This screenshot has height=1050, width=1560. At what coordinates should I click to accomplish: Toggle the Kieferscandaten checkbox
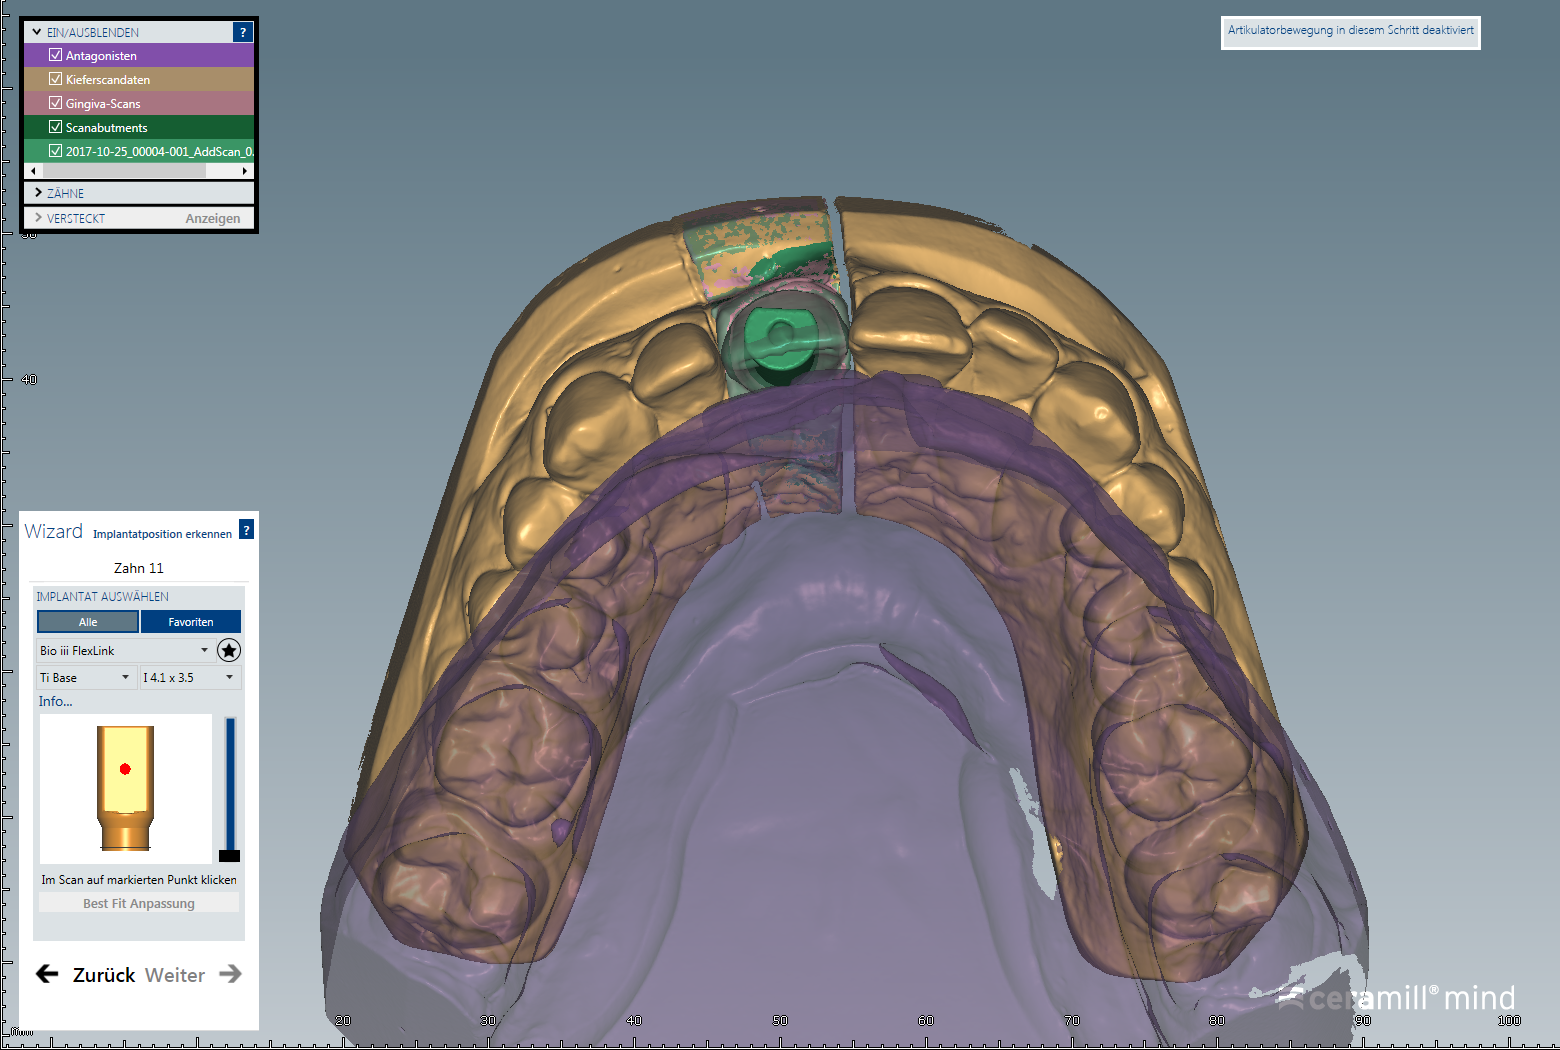(56, 79)
